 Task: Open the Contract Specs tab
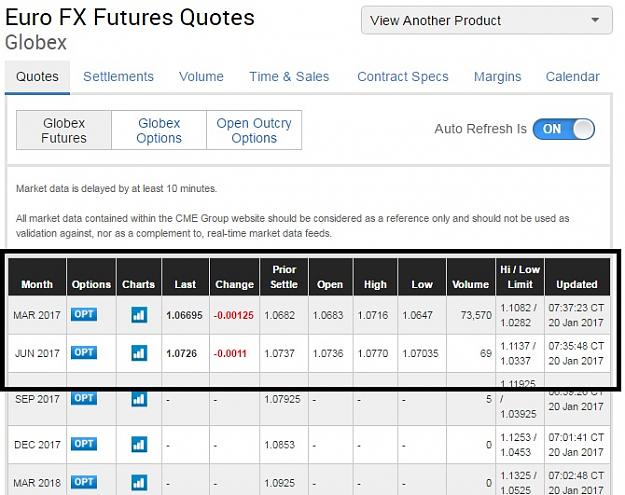(x=403, y=77)
